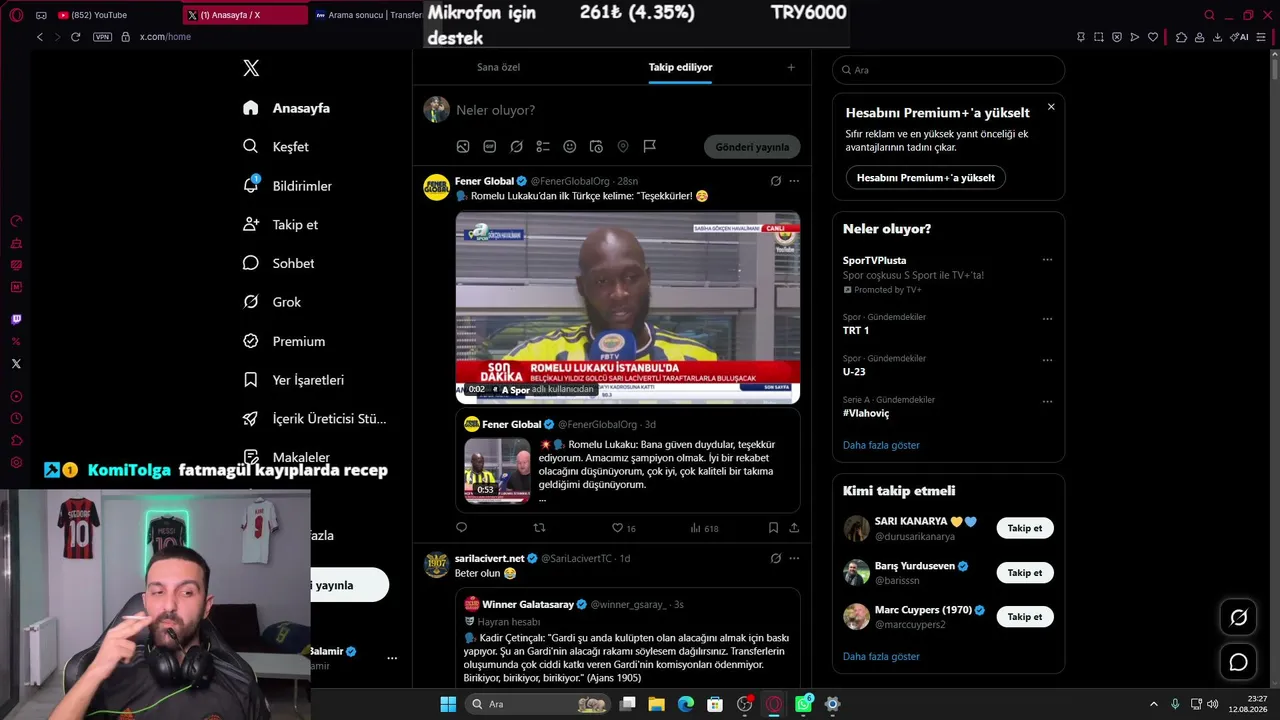Open the floating Grok button

click(x=1238, y=617)
